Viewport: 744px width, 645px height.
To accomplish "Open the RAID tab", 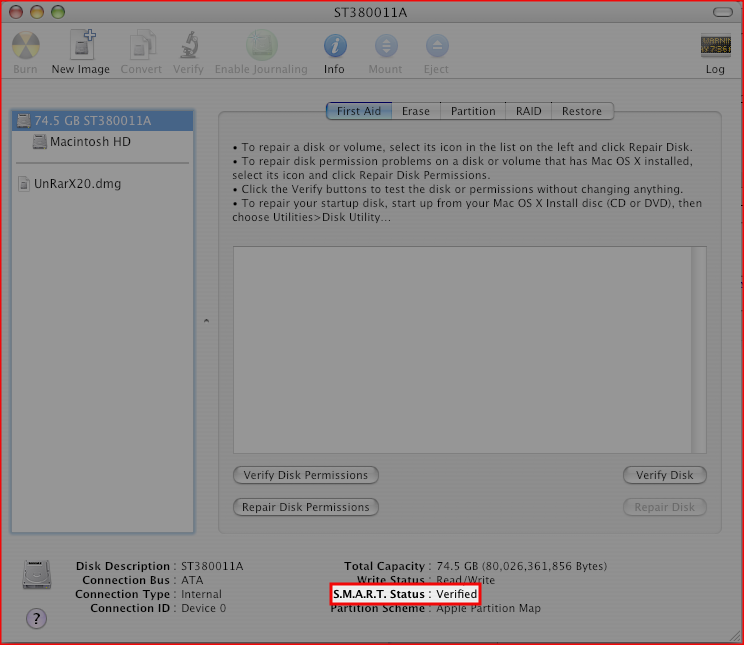I will pyautogui.click(x=529, y=111).
